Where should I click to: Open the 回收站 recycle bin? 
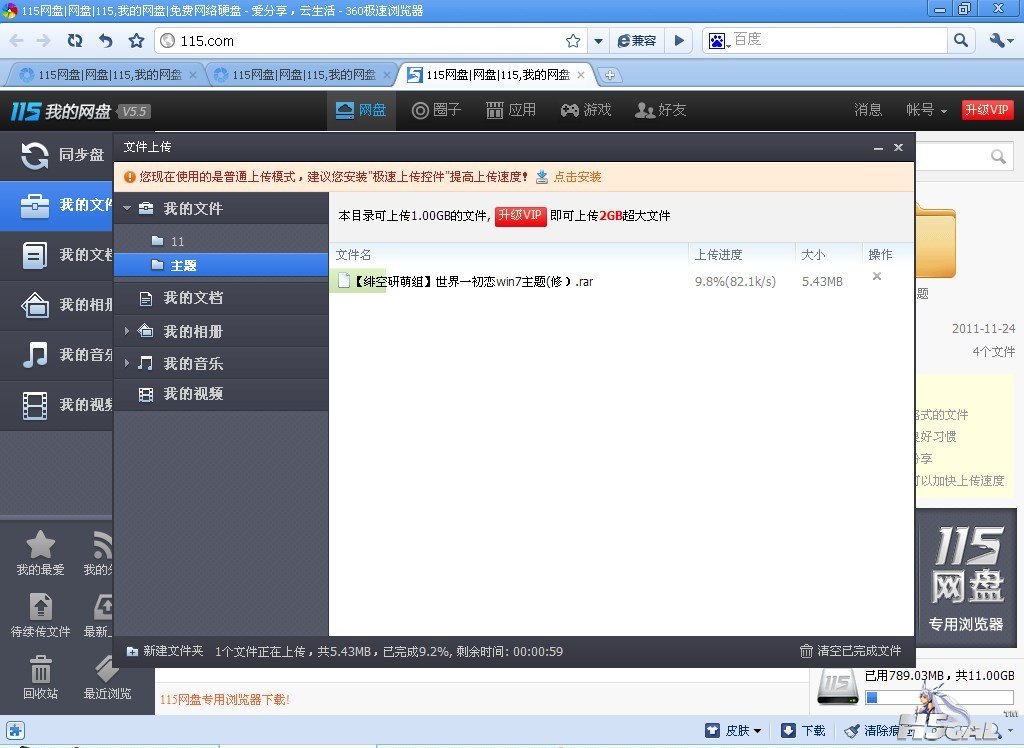(40, 677)
